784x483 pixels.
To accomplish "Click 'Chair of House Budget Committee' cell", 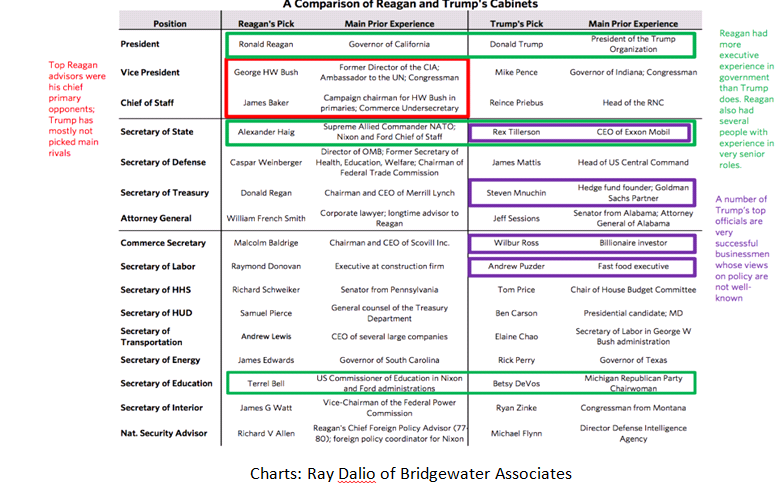I will [x=633, y=290].
